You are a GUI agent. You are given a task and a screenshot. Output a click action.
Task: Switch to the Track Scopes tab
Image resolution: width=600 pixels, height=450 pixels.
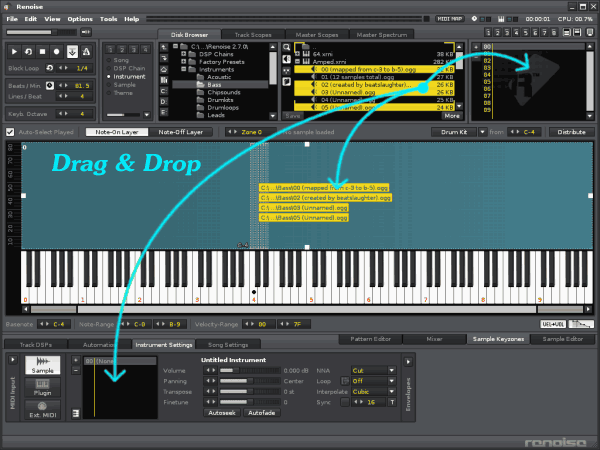pyautogui.click(x=253, y=34)
